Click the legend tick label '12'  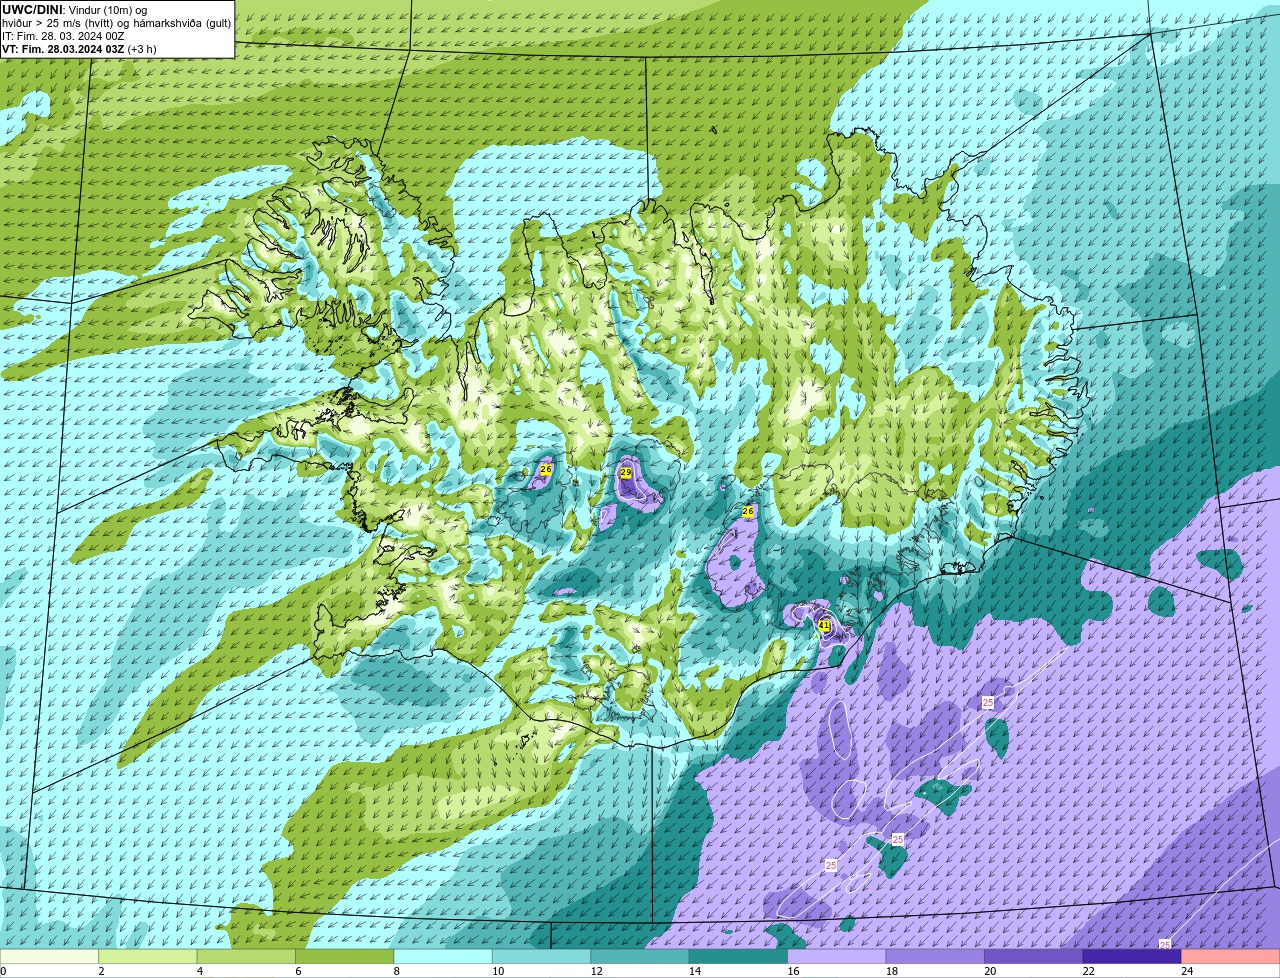tap(596, 971)
